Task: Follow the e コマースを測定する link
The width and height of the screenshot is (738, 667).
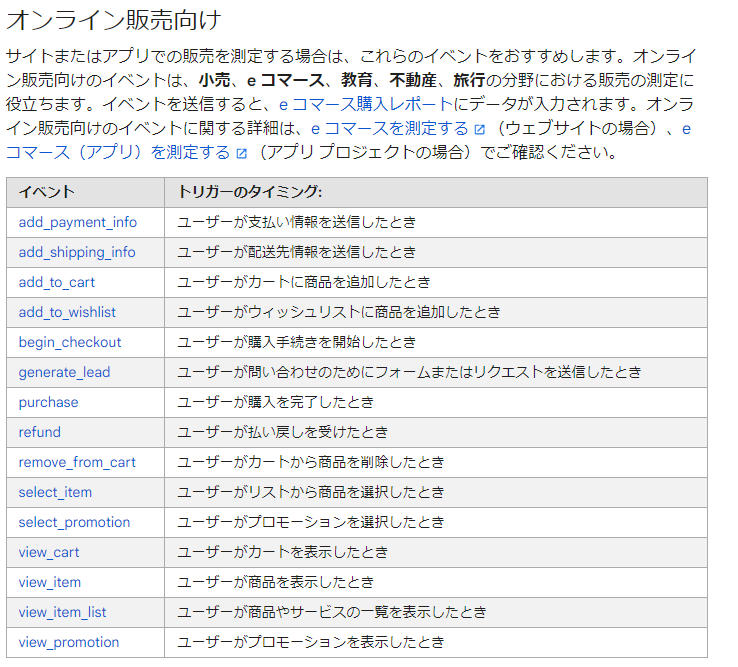Action: [390, 128]
